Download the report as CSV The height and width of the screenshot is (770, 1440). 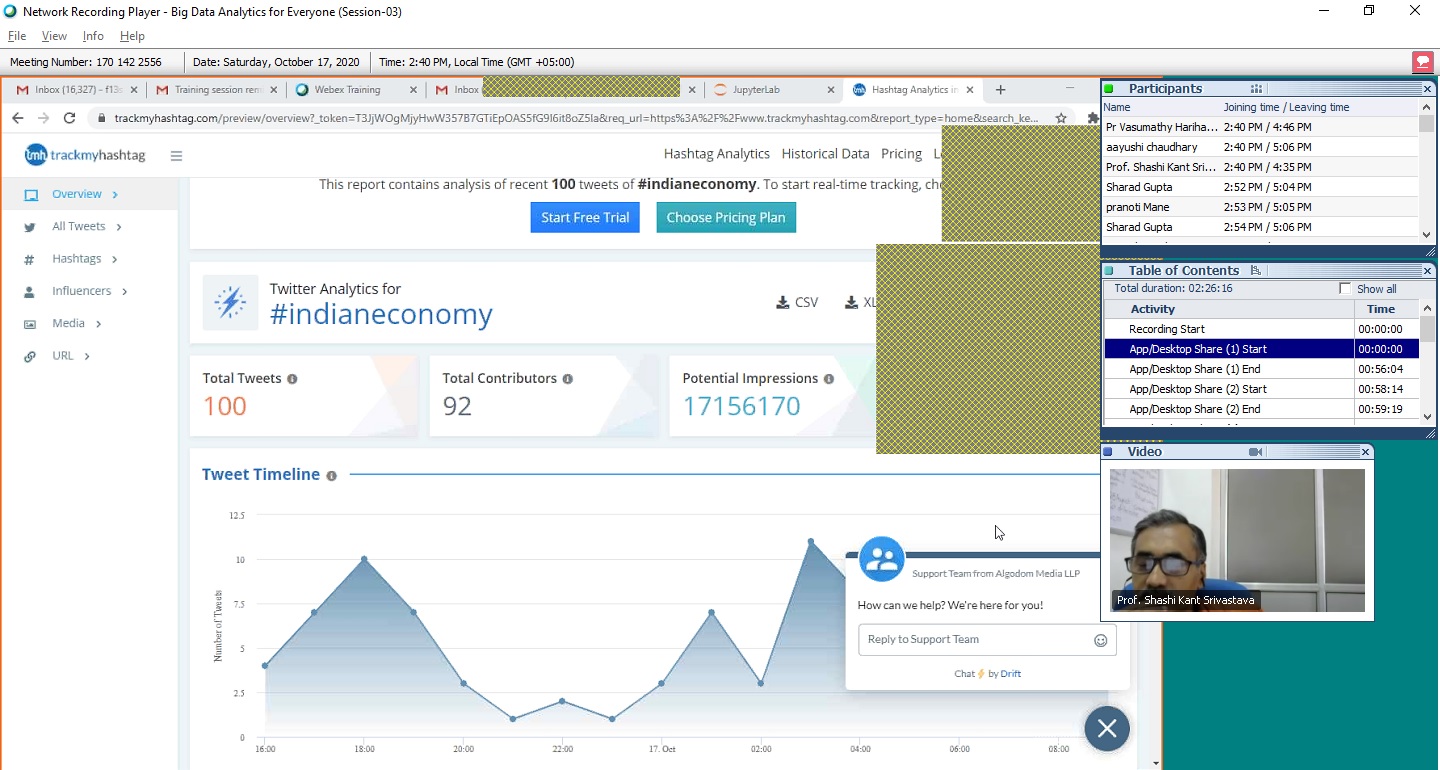point(797,302)
